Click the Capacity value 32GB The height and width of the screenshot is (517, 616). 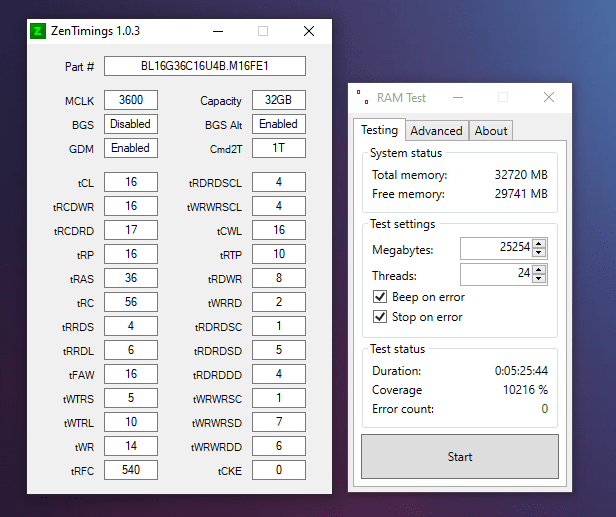[279, 100]
